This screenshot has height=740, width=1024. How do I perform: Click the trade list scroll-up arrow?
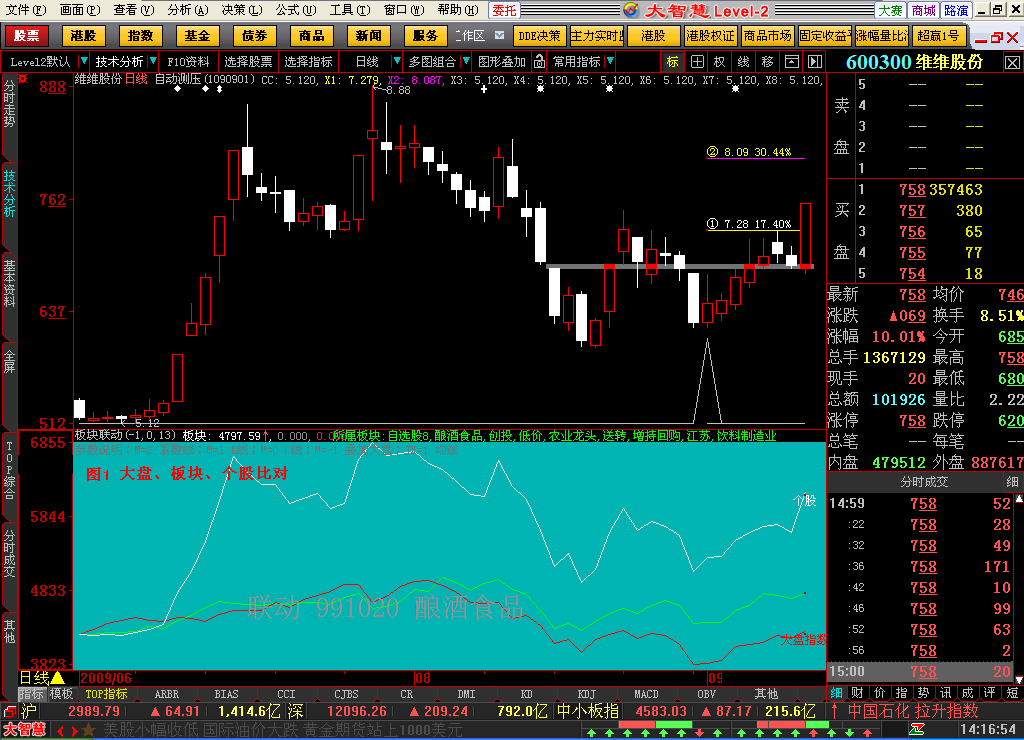pos(1019,498)
